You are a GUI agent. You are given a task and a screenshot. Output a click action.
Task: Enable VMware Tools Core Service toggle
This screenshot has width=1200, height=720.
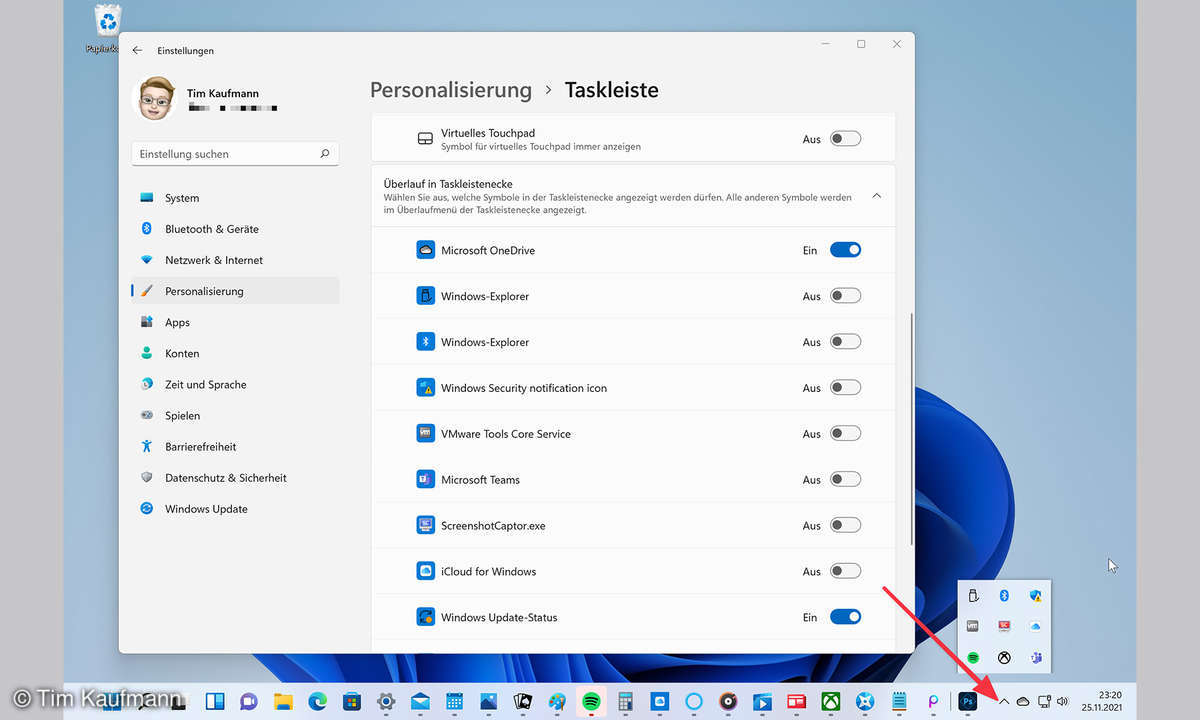coord(845,434)
